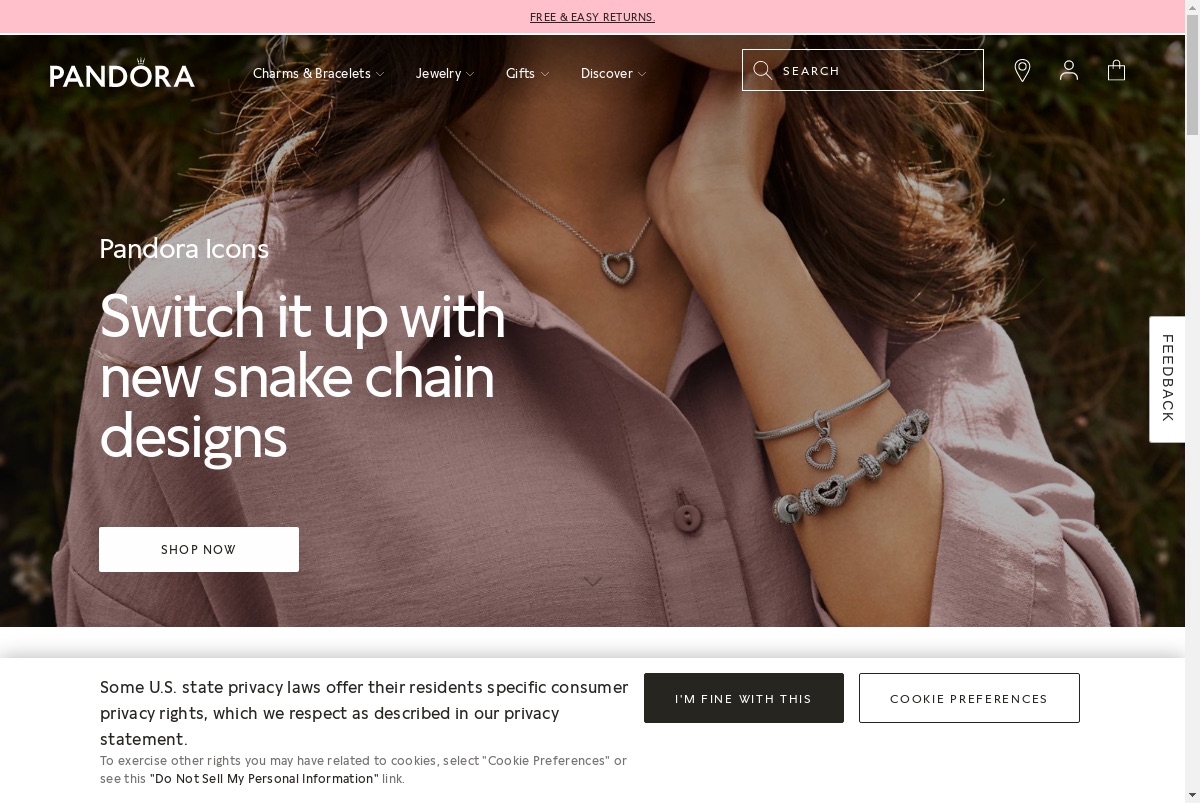Viewport: 1200px width, 803px height.
Task: Click the heart necklace in the hero image
Action: pyautogui.click(x=617, y=267)
